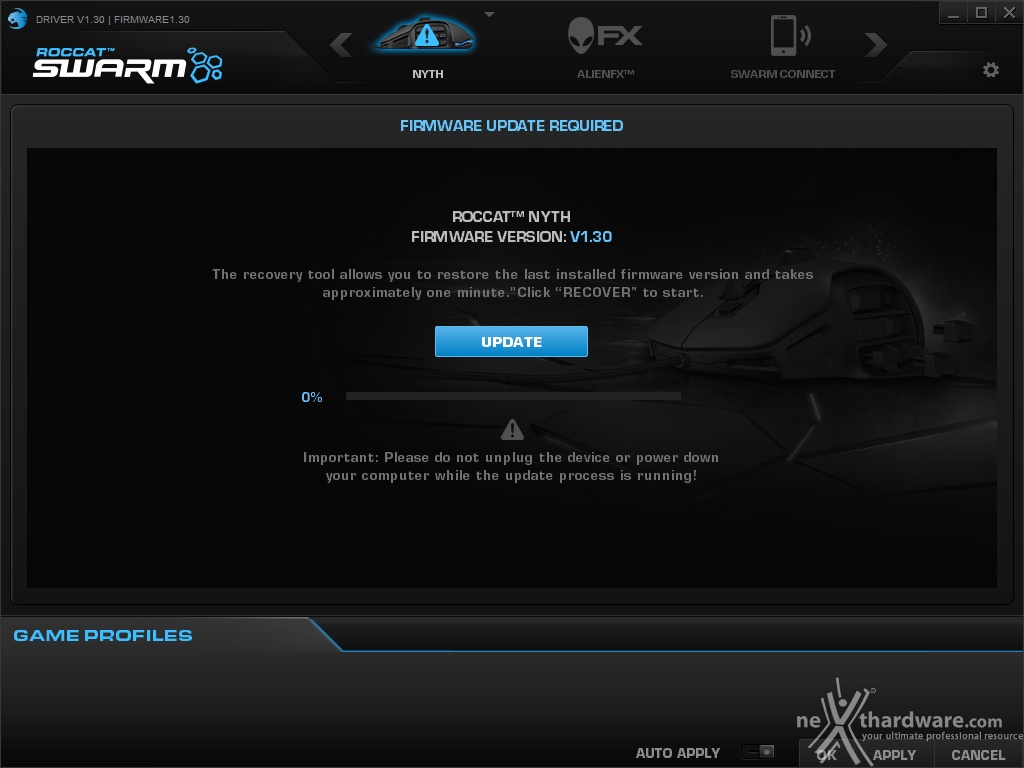This screenshot has height=768, width=1024.
Task: Click the FIRMWARE UPDATE REQUIRED heading
Action: coord(511,125)
